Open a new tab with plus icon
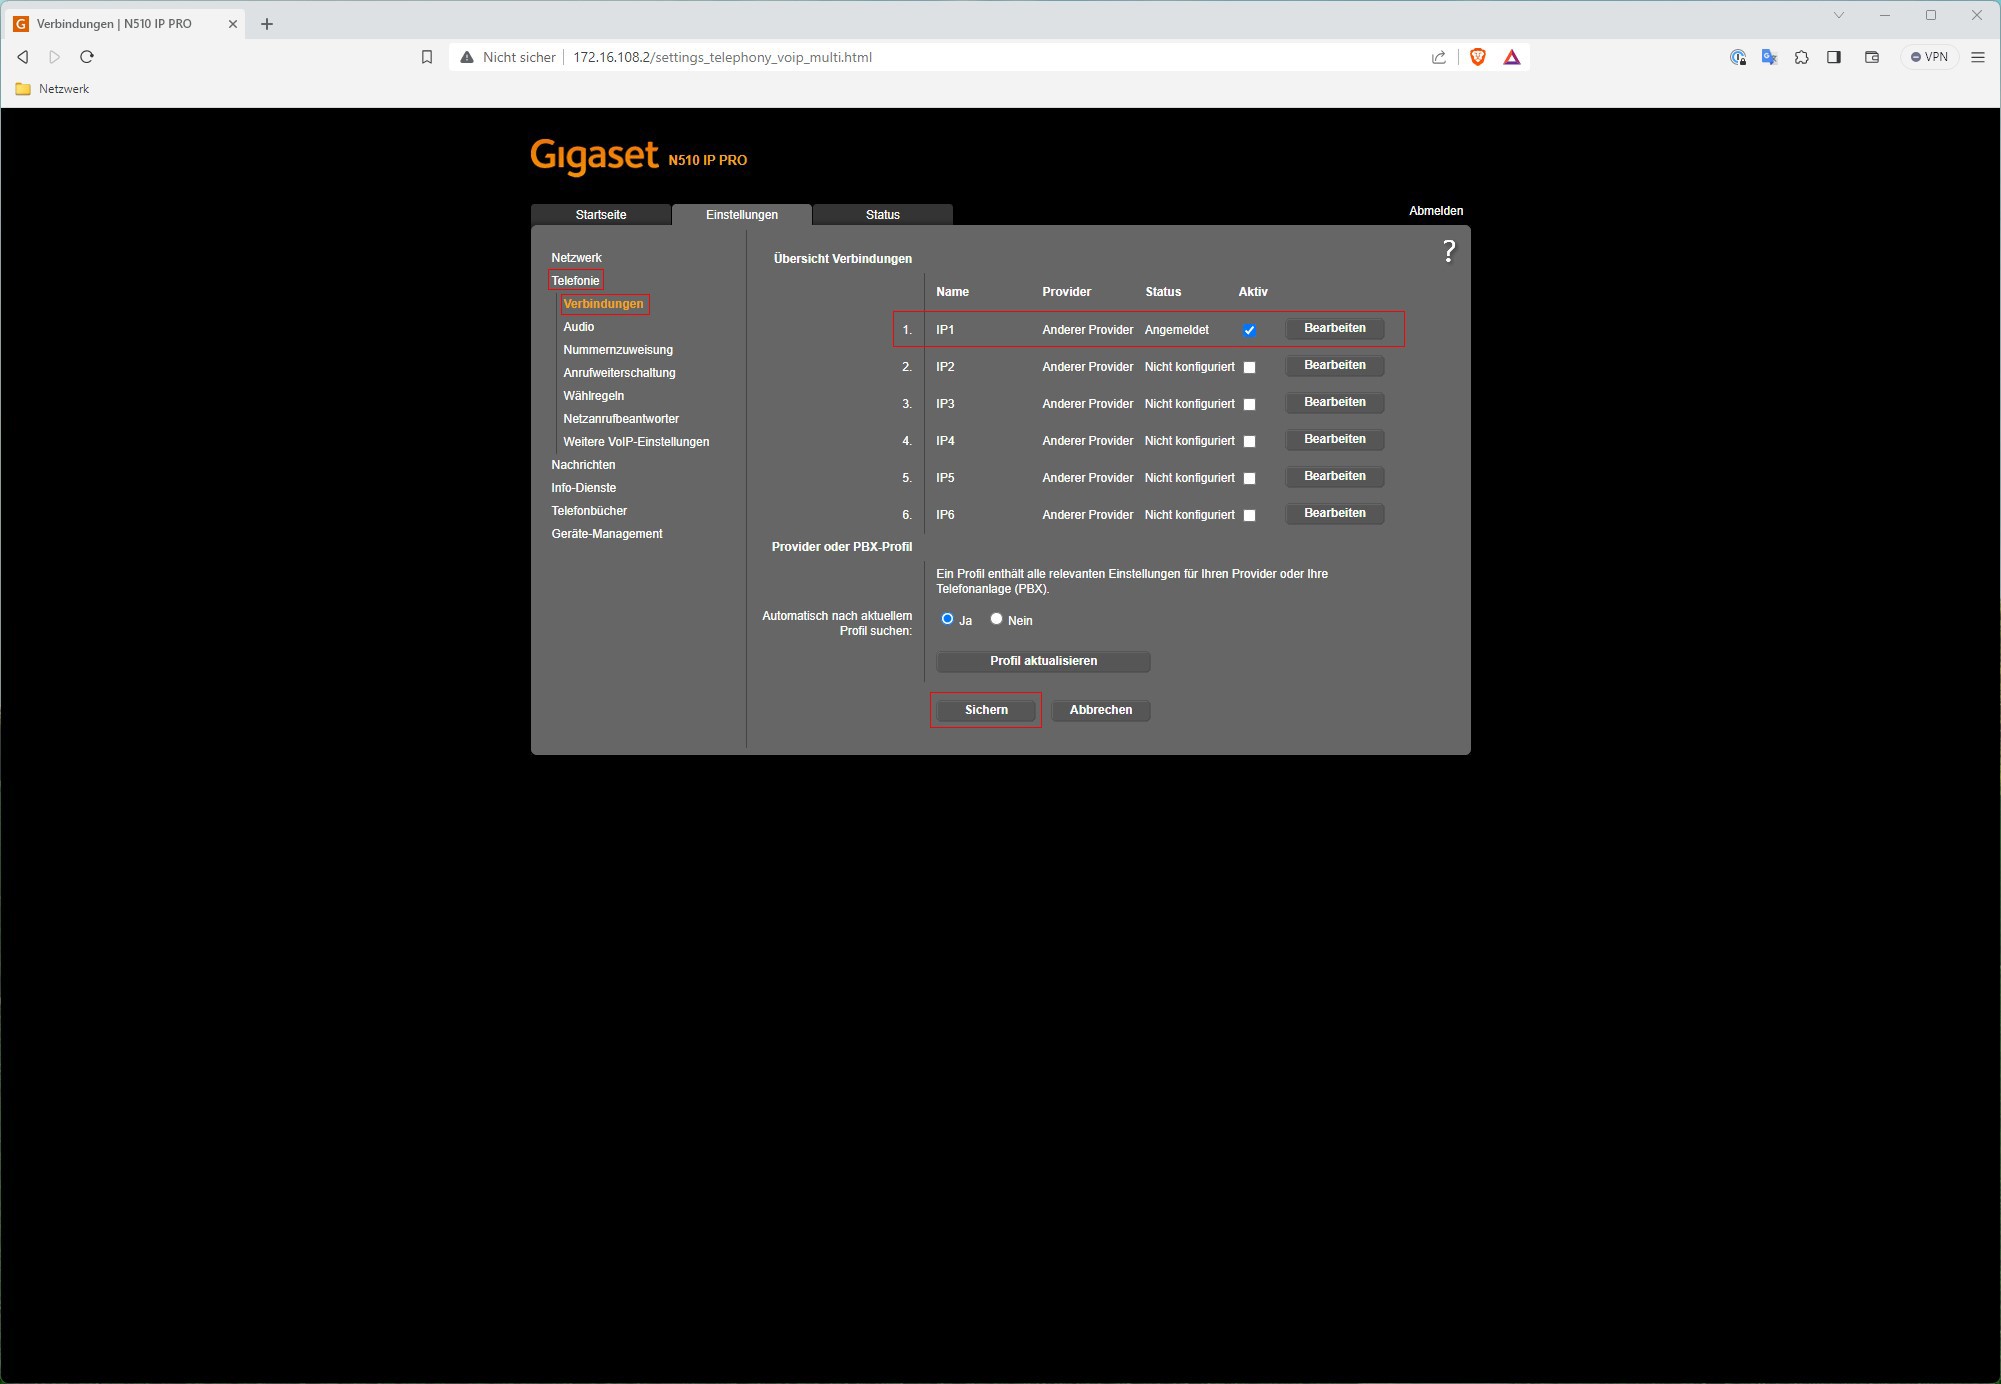Image resolution: width=2001 pixels, height=1384 pixels. pos(267,24)
